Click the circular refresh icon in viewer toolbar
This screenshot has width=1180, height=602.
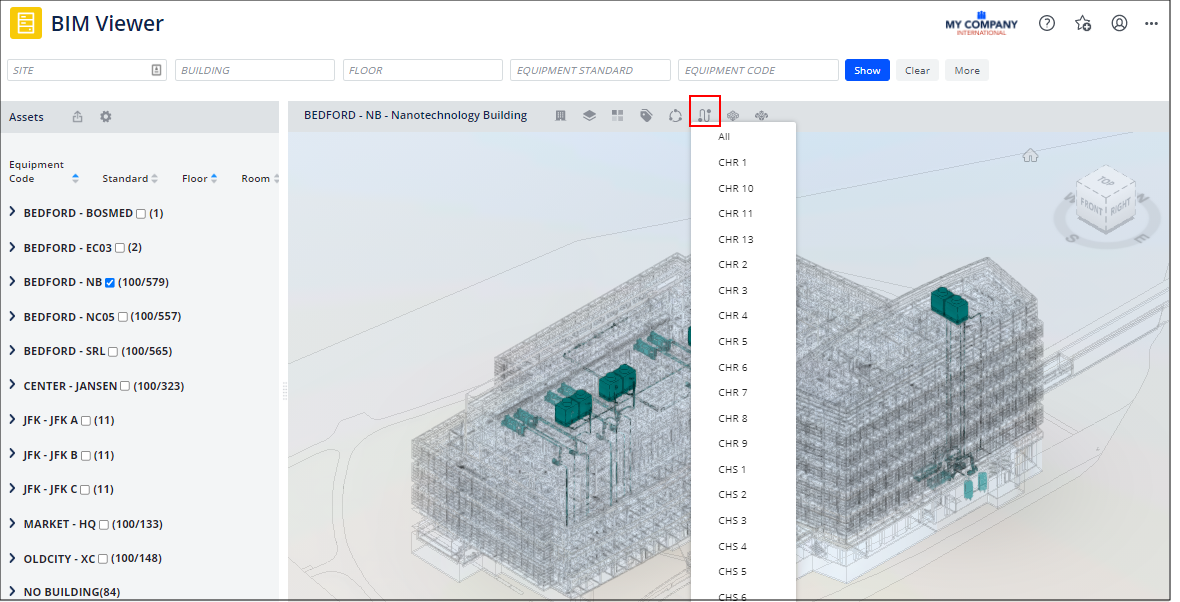point(675,116)
